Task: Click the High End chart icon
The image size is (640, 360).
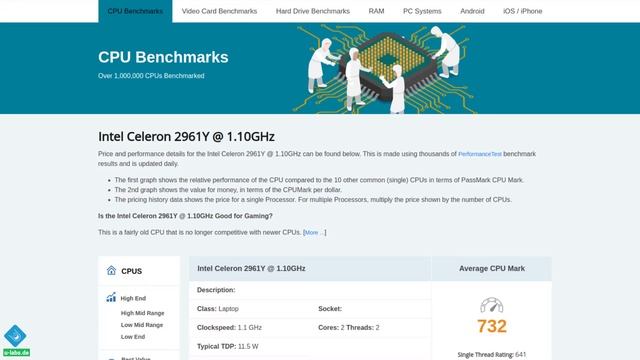Action: coord(111,297)
